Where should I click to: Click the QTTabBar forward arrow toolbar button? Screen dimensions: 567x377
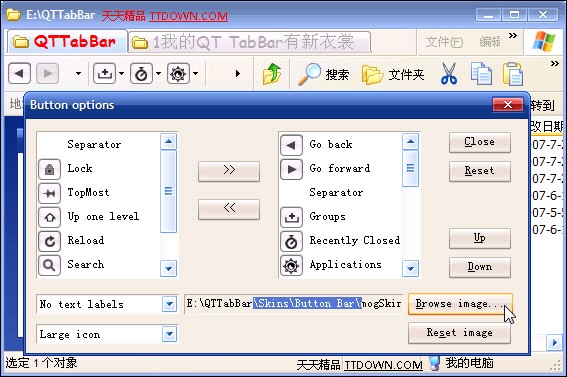coord(47,73)
